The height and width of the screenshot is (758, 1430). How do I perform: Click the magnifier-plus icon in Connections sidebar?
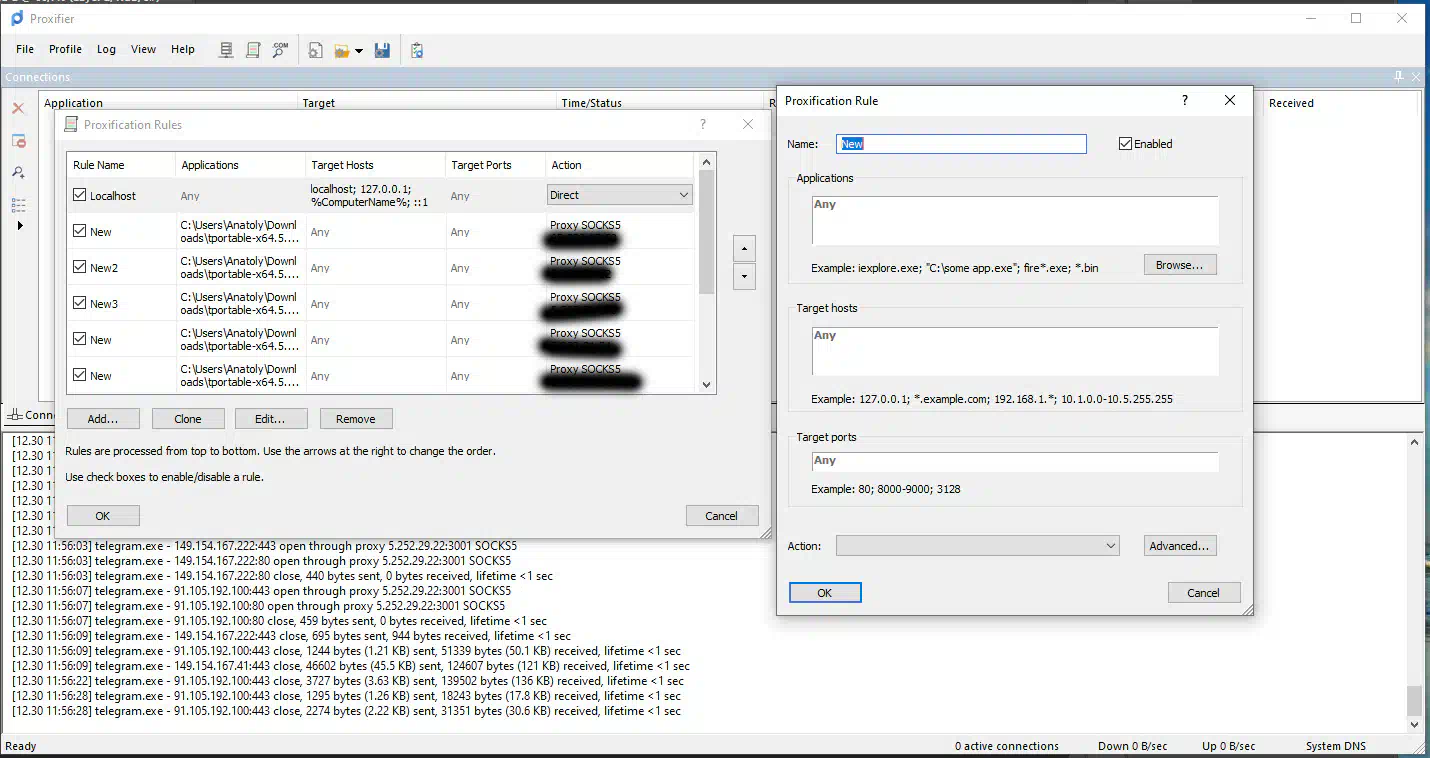[18, 173]
